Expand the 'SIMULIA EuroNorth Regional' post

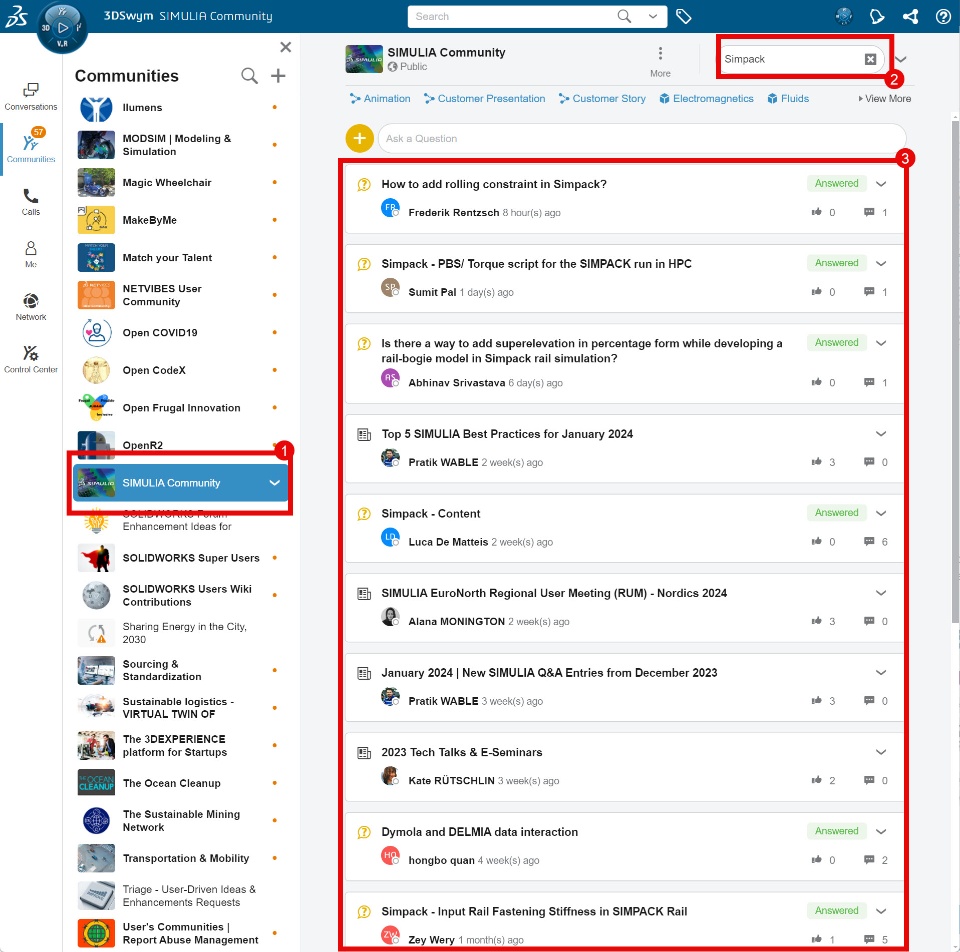tap(881, 593)
